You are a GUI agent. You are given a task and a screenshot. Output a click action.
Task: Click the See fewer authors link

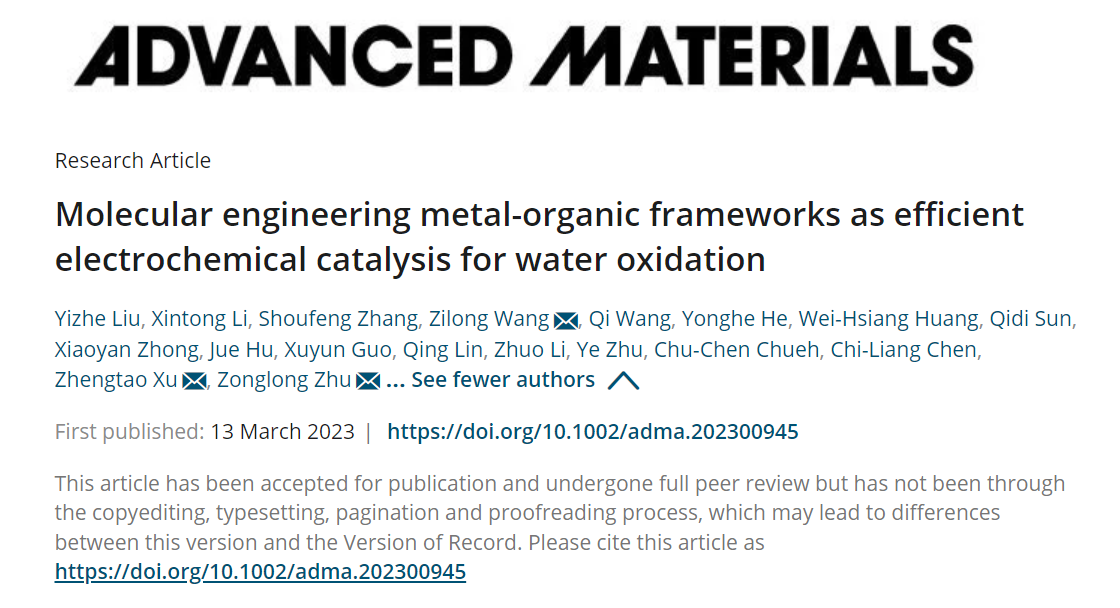click(x=490, y=380)
